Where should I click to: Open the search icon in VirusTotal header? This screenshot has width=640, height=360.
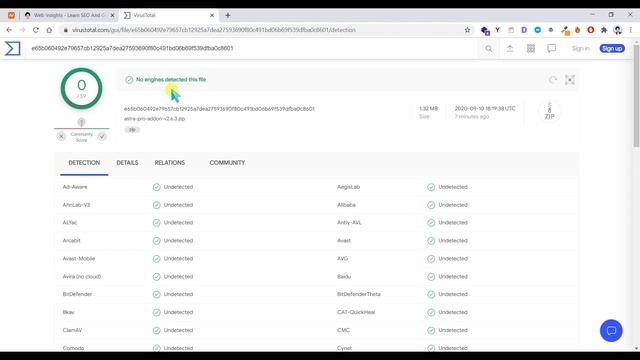489,49
